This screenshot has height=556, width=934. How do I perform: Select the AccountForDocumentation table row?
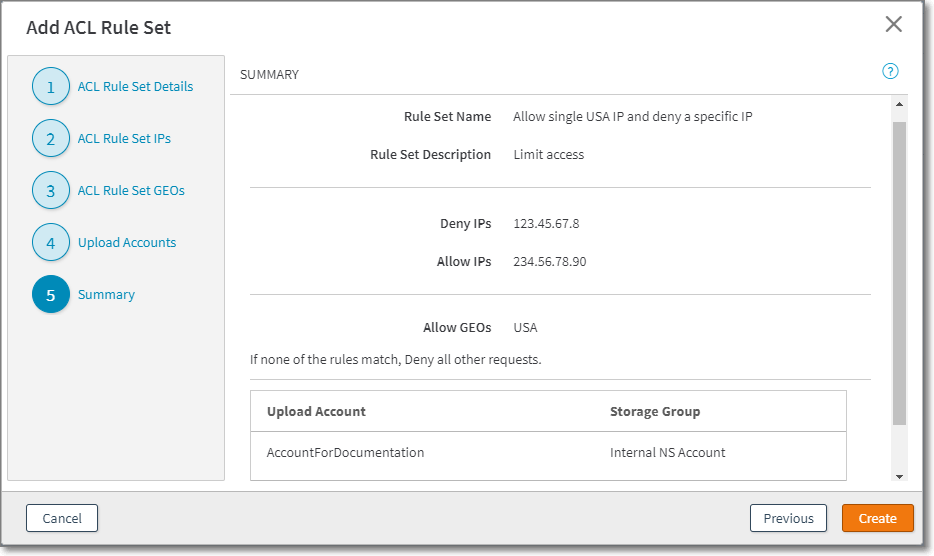pos(547,453)
